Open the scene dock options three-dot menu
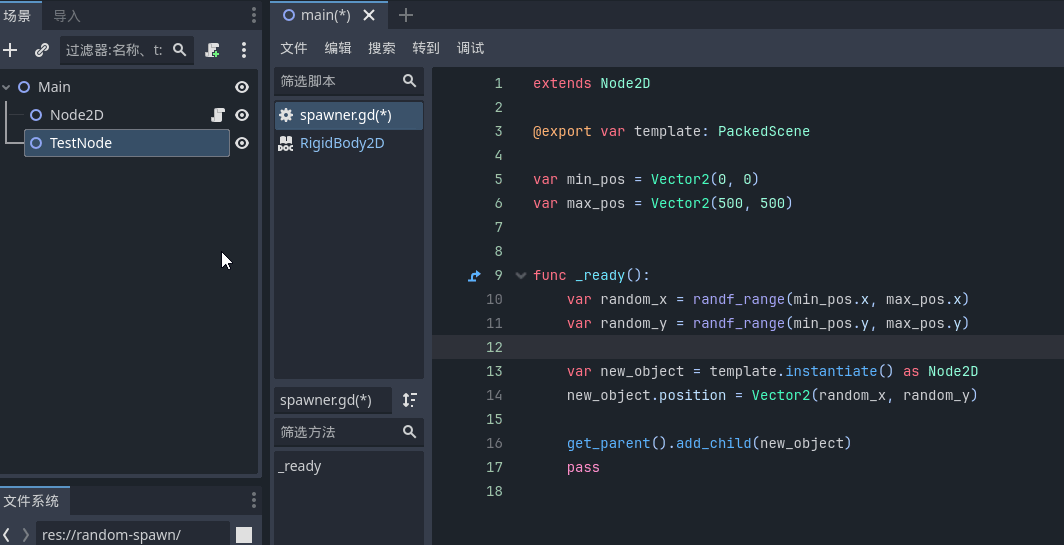Screen dimensions: 1064x545 pos(244,50)
